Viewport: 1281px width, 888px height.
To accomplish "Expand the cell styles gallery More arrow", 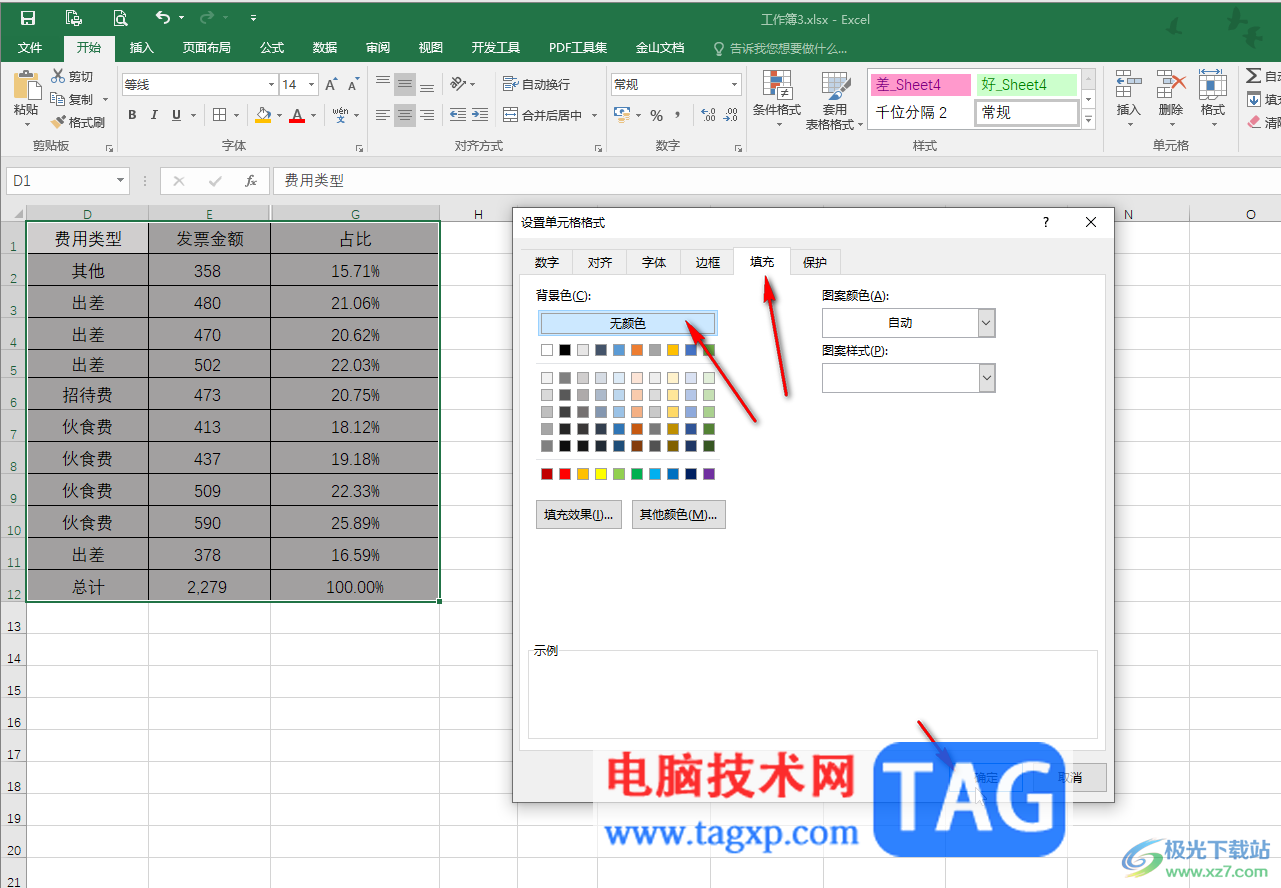I will (x=1089, y=121).
